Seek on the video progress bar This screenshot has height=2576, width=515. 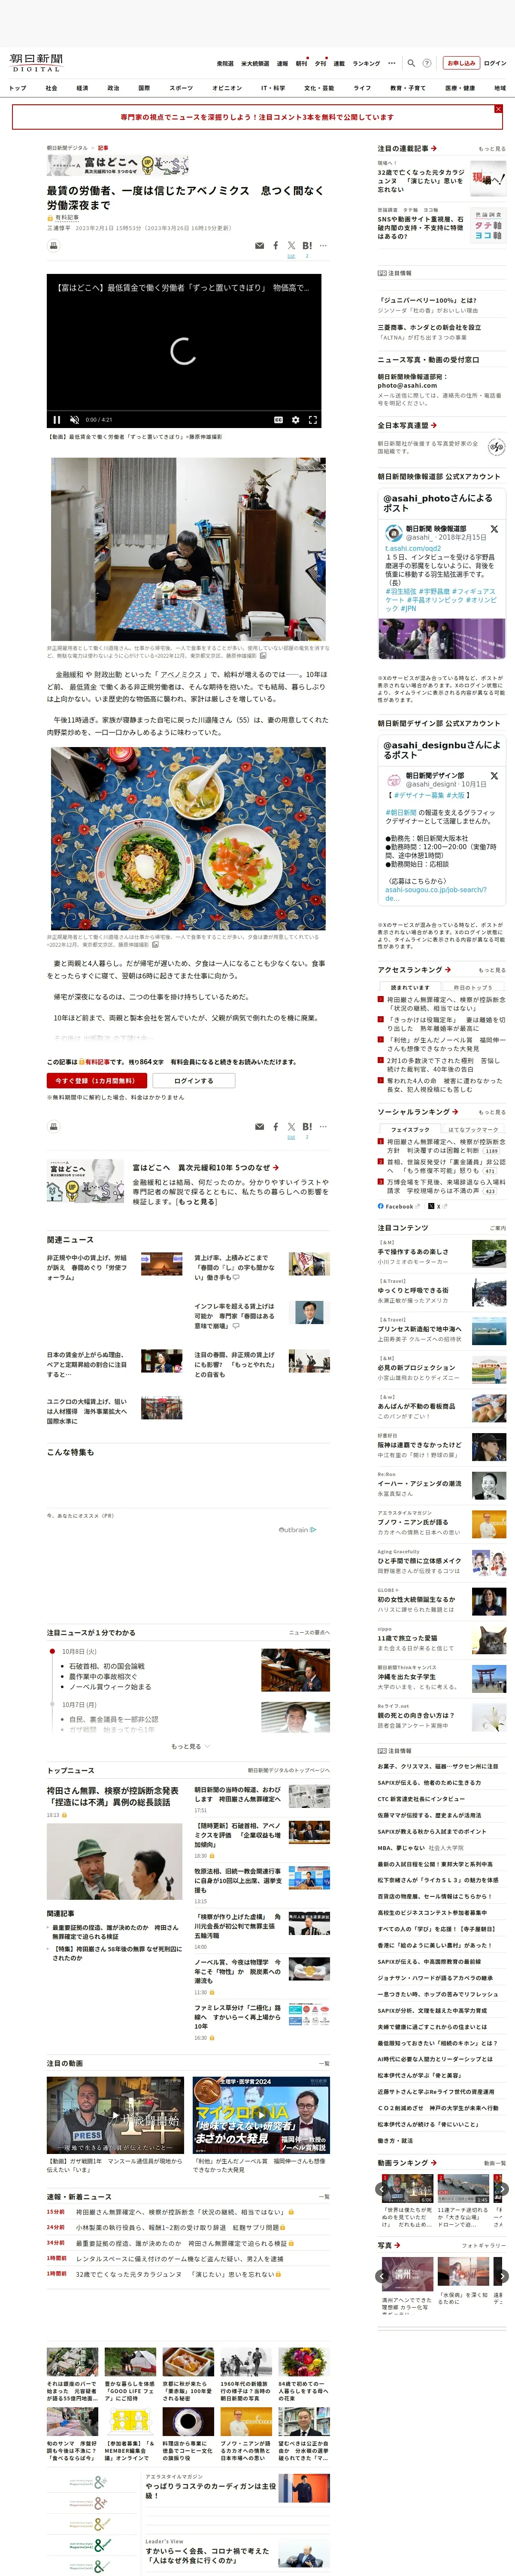(184, 411)
